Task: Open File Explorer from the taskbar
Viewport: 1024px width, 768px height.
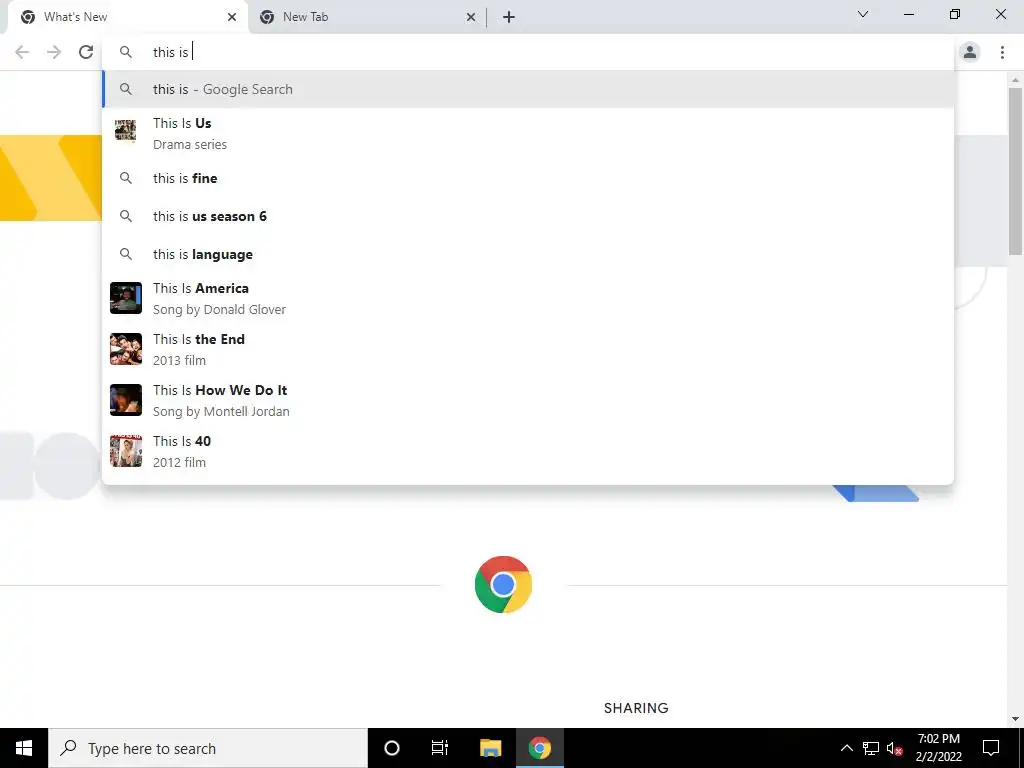Action: coord(490,748)
